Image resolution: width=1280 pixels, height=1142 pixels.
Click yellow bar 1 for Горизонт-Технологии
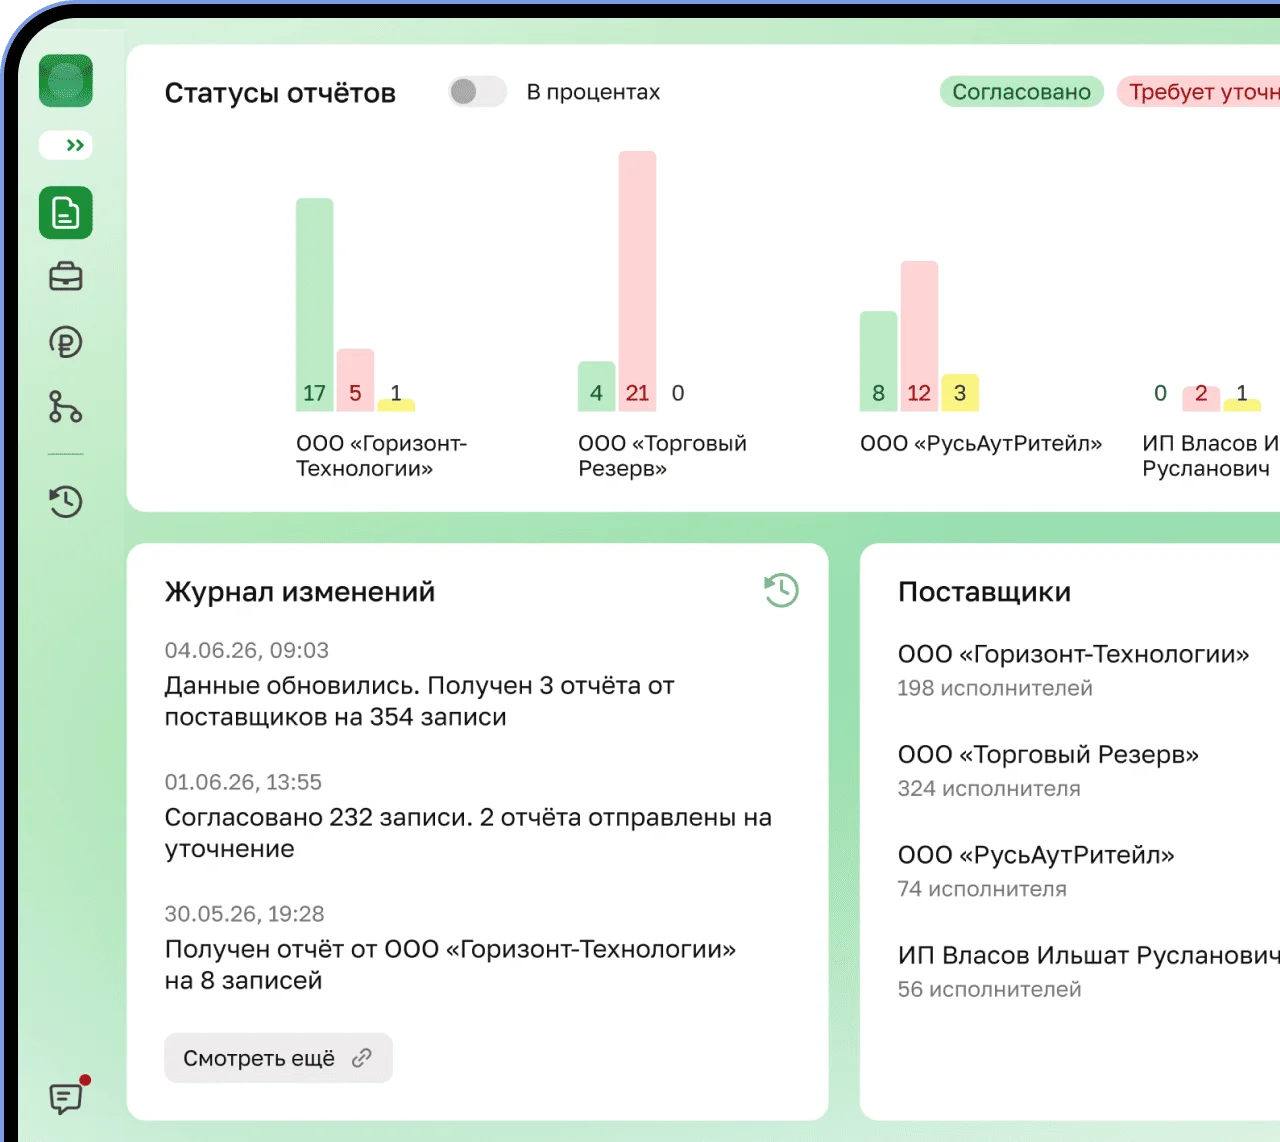pyautogui.click(x=396, y=404)
